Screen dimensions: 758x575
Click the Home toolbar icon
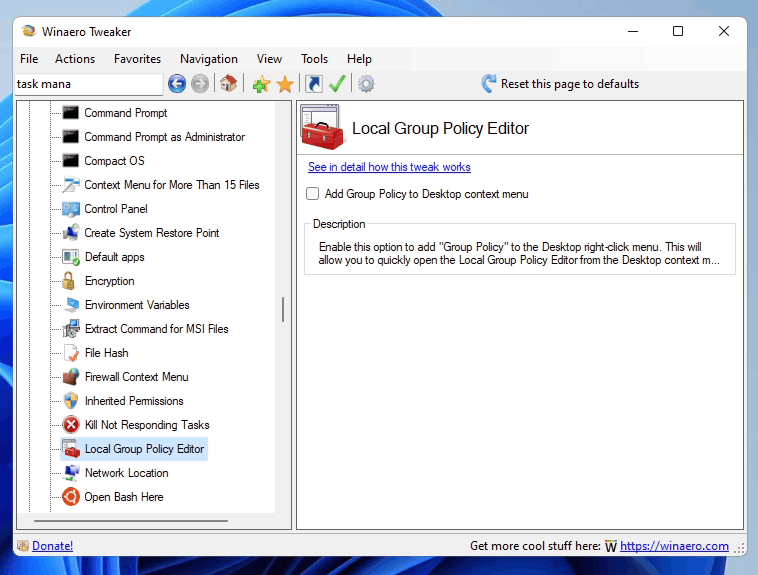(x=229, y=84)
